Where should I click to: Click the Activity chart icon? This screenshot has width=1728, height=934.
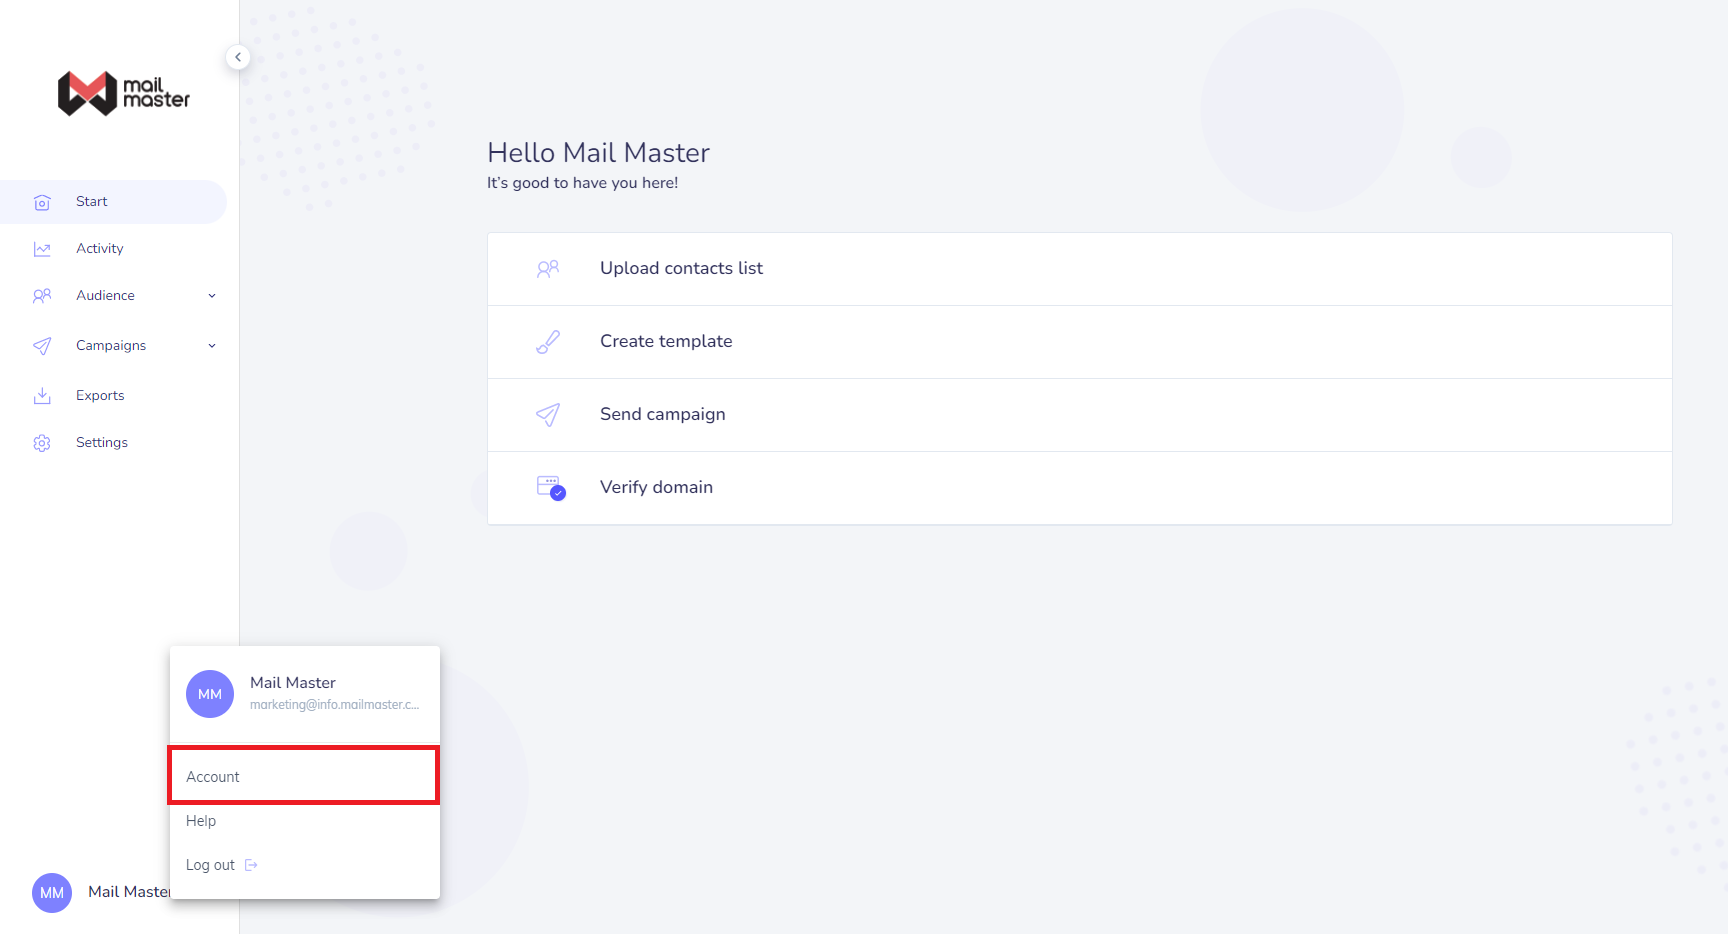(x=42, y=249)
